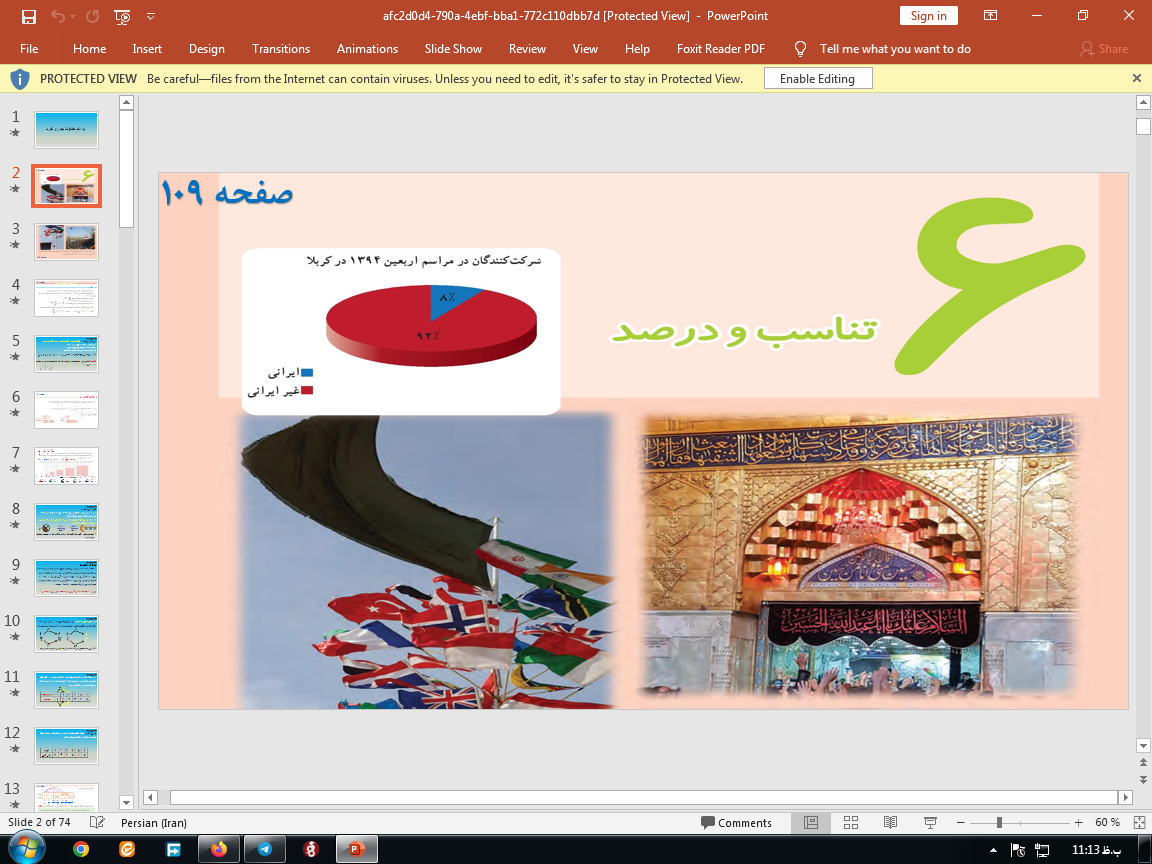The height and width of the screenshot is (864, 1152).
Task: Start slide show from the quick access toolbar
Action: click(122, 16)
